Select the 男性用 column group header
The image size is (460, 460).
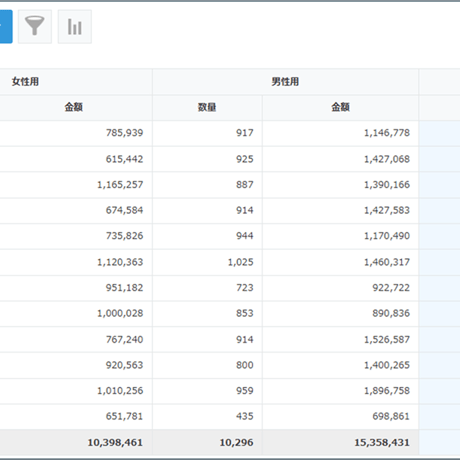pyautogui.click(x=285, y=82)
